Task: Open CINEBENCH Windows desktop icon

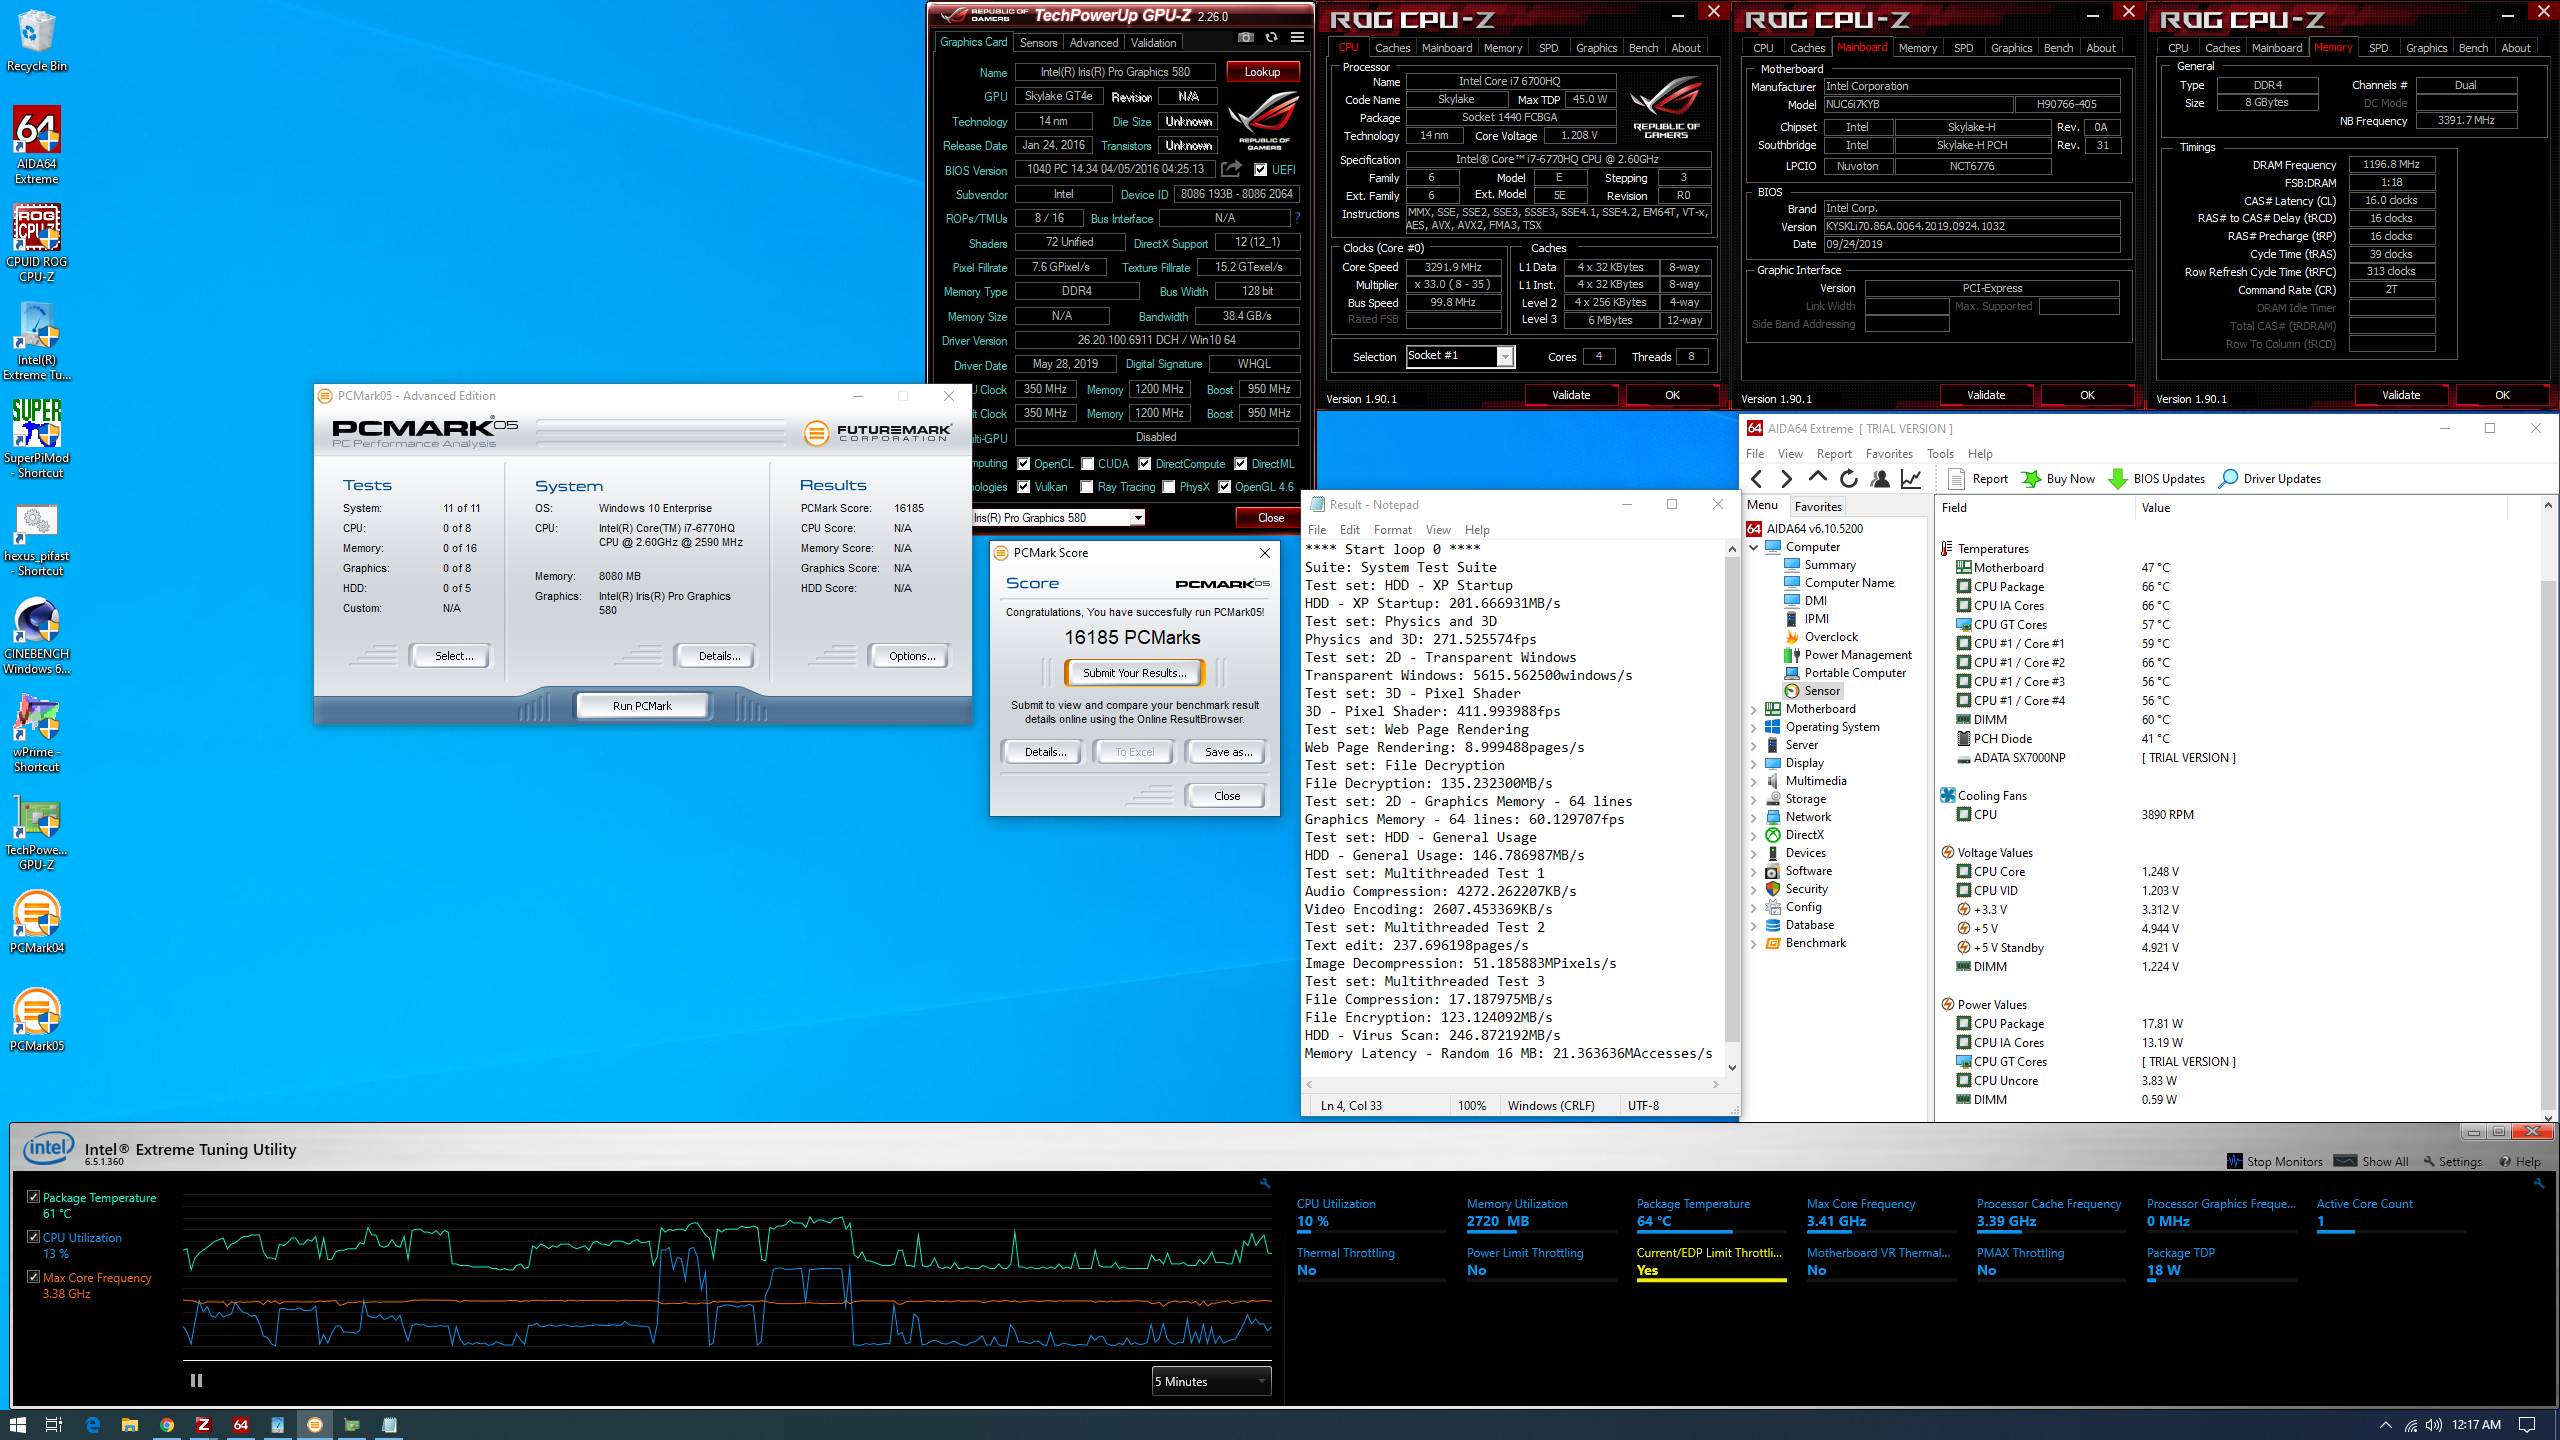Action: click(x=37, y=635)
